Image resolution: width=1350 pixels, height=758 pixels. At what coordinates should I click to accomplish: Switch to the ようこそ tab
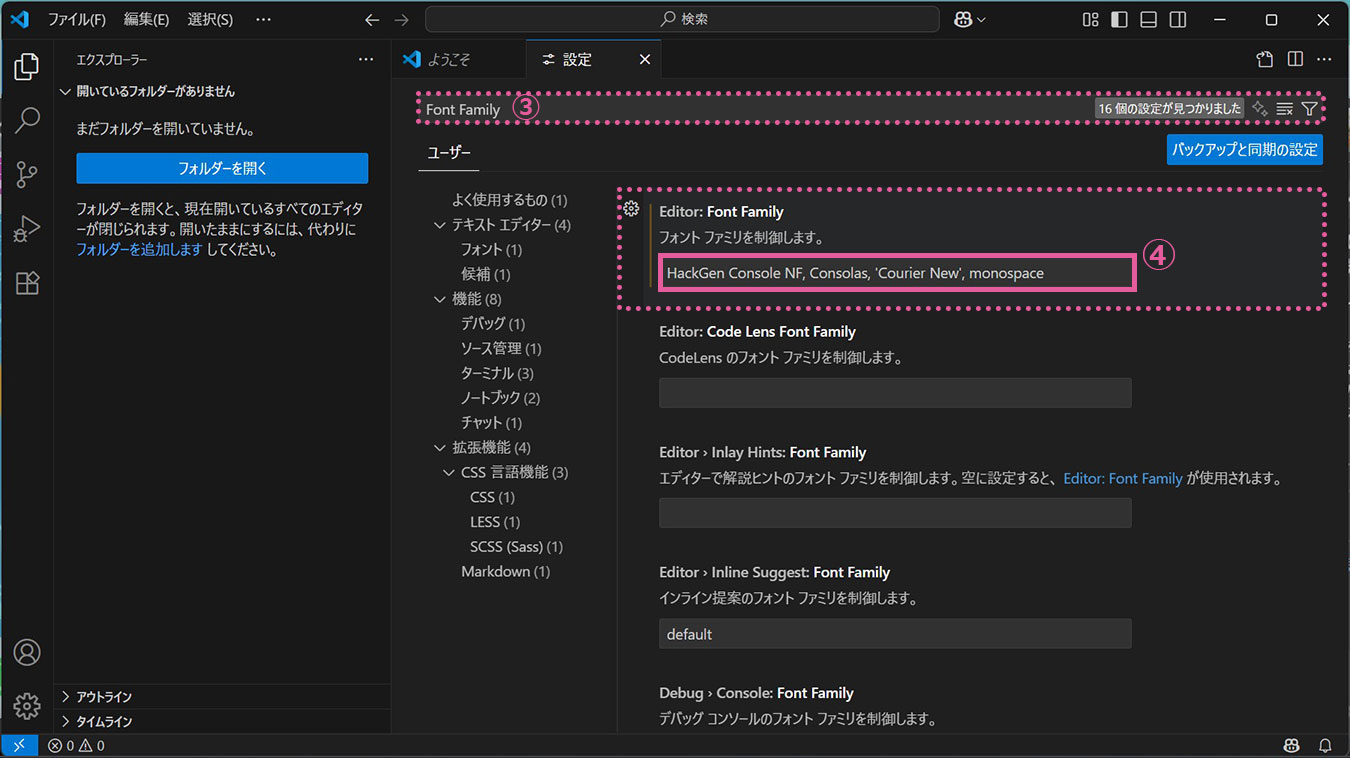click(x=458, y=60)
